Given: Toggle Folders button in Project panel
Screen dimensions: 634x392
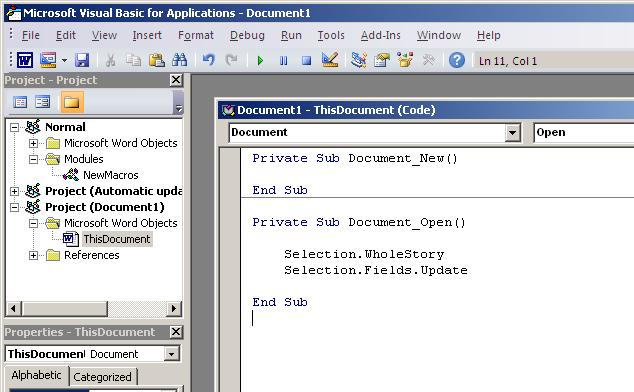Looking at the screenshot, I should (72, 102).
